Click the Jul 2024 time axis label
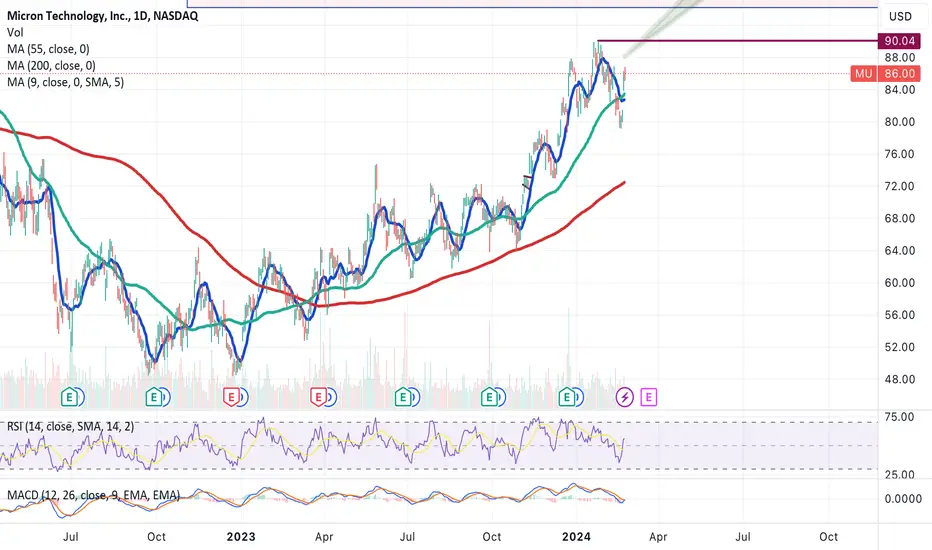Screen dimensions: 932x550 point(743,537)
